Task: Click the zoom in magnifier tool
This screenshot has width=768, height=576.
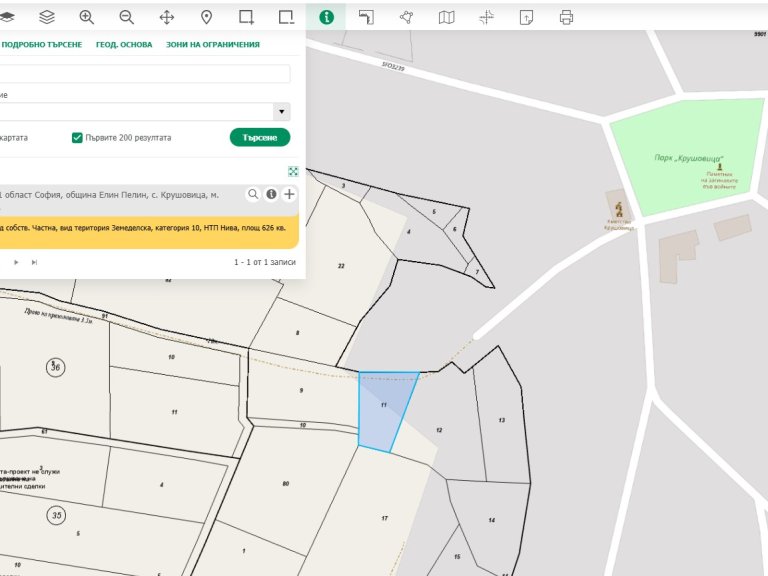Action: 87,17
